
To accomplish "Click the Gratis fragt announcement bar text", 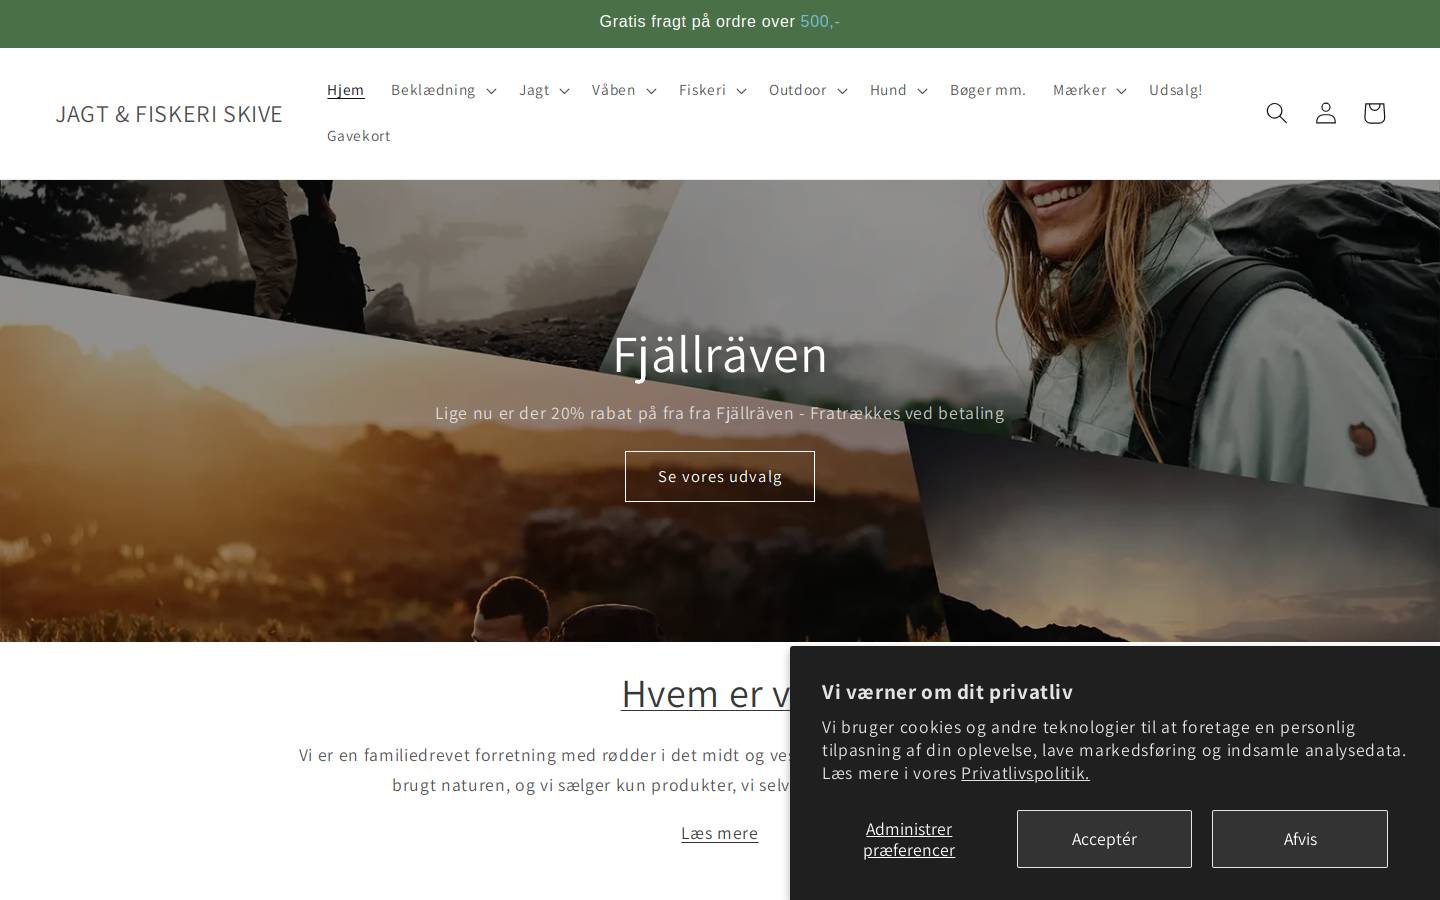I will [720, 22].
